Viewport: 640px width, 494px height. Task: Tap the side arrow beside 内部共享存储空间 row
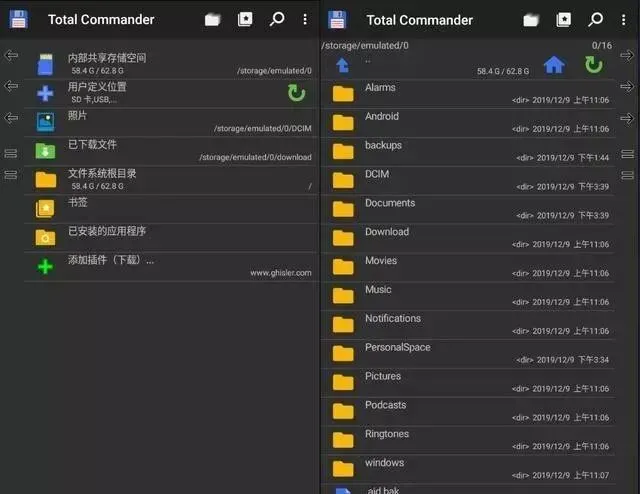tap(11, 55)
